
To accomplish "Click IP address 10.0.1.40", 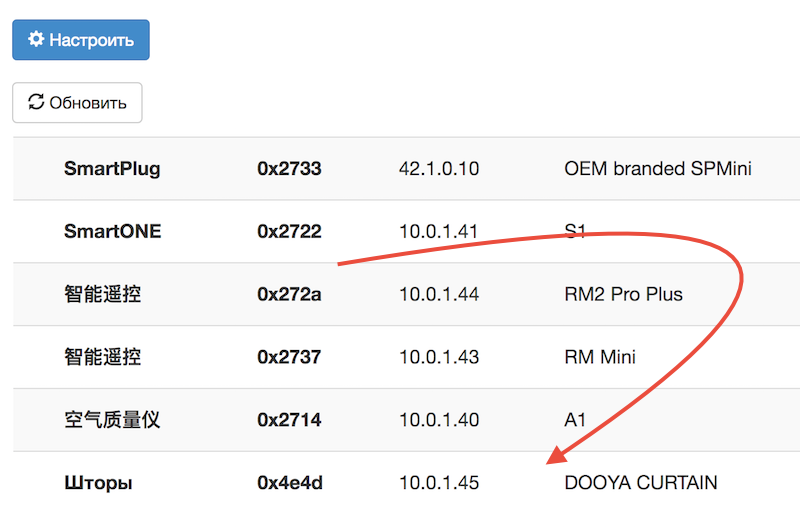I will (439, 420).
